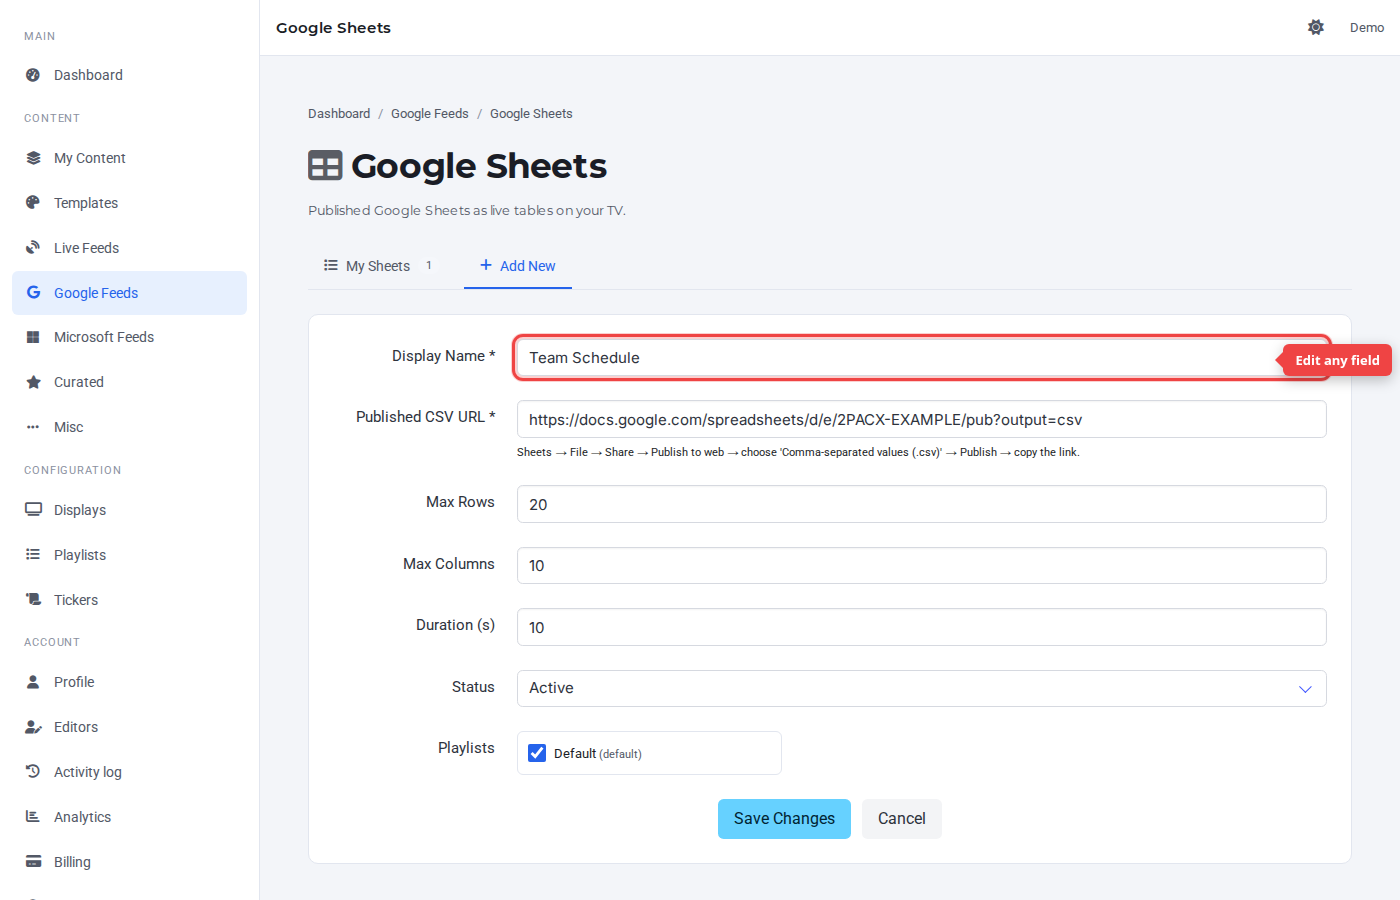
Task: Click the Save Changes button
Action: [784, 819]
